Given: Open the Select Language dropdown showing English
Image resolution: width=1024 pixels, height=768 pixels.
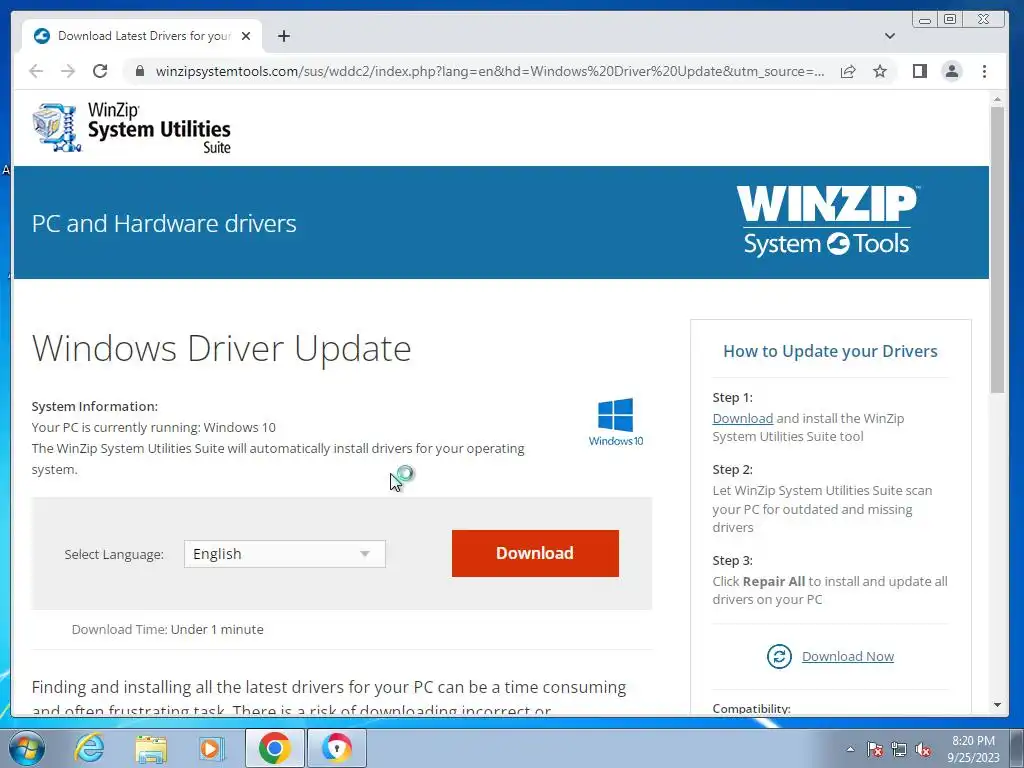Looking at the screenshot, I should 285,554.
